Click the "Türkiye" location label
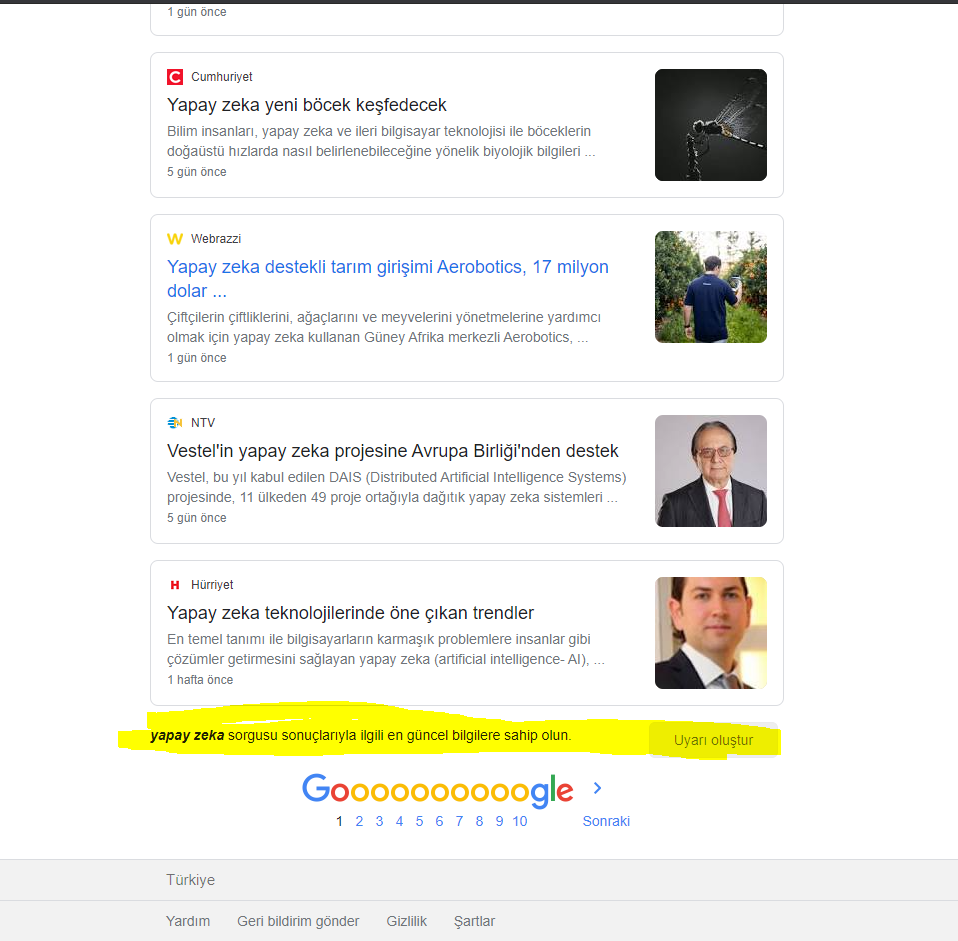This screenshot has height=941, width=958. click(x=189, y=880)
